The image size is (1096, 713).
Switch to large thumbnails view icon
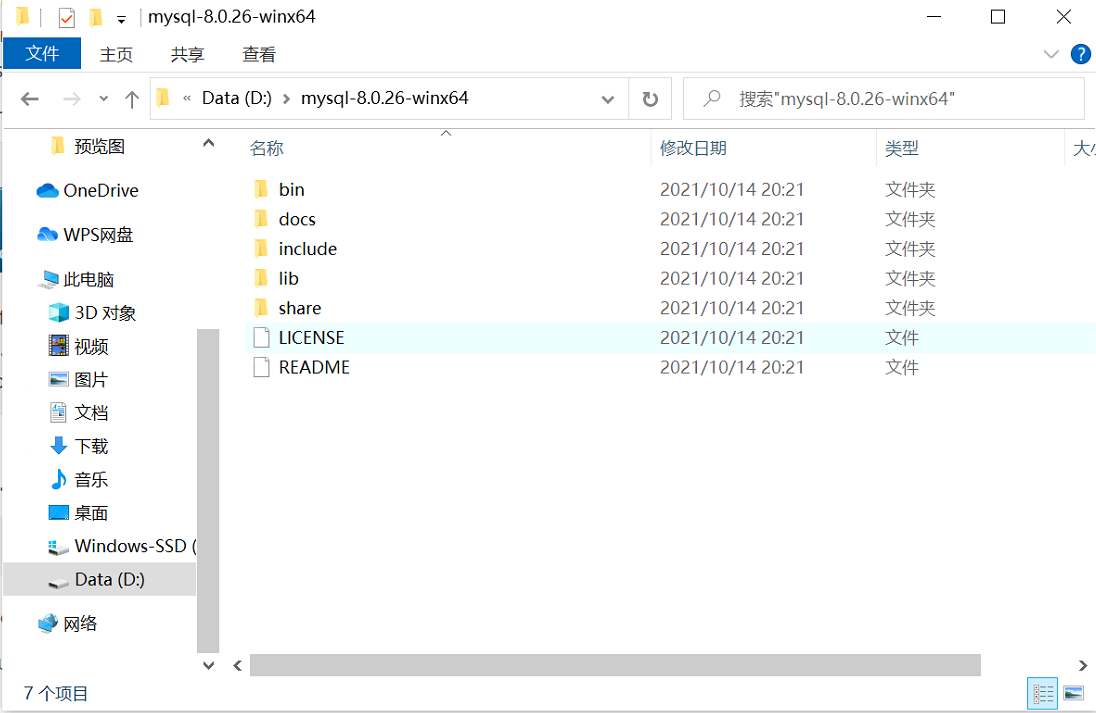click(x=1074, y=693)
